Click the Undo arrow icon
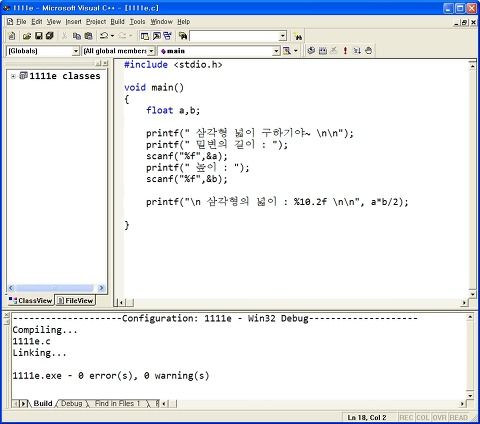 [x=104, y=36]
